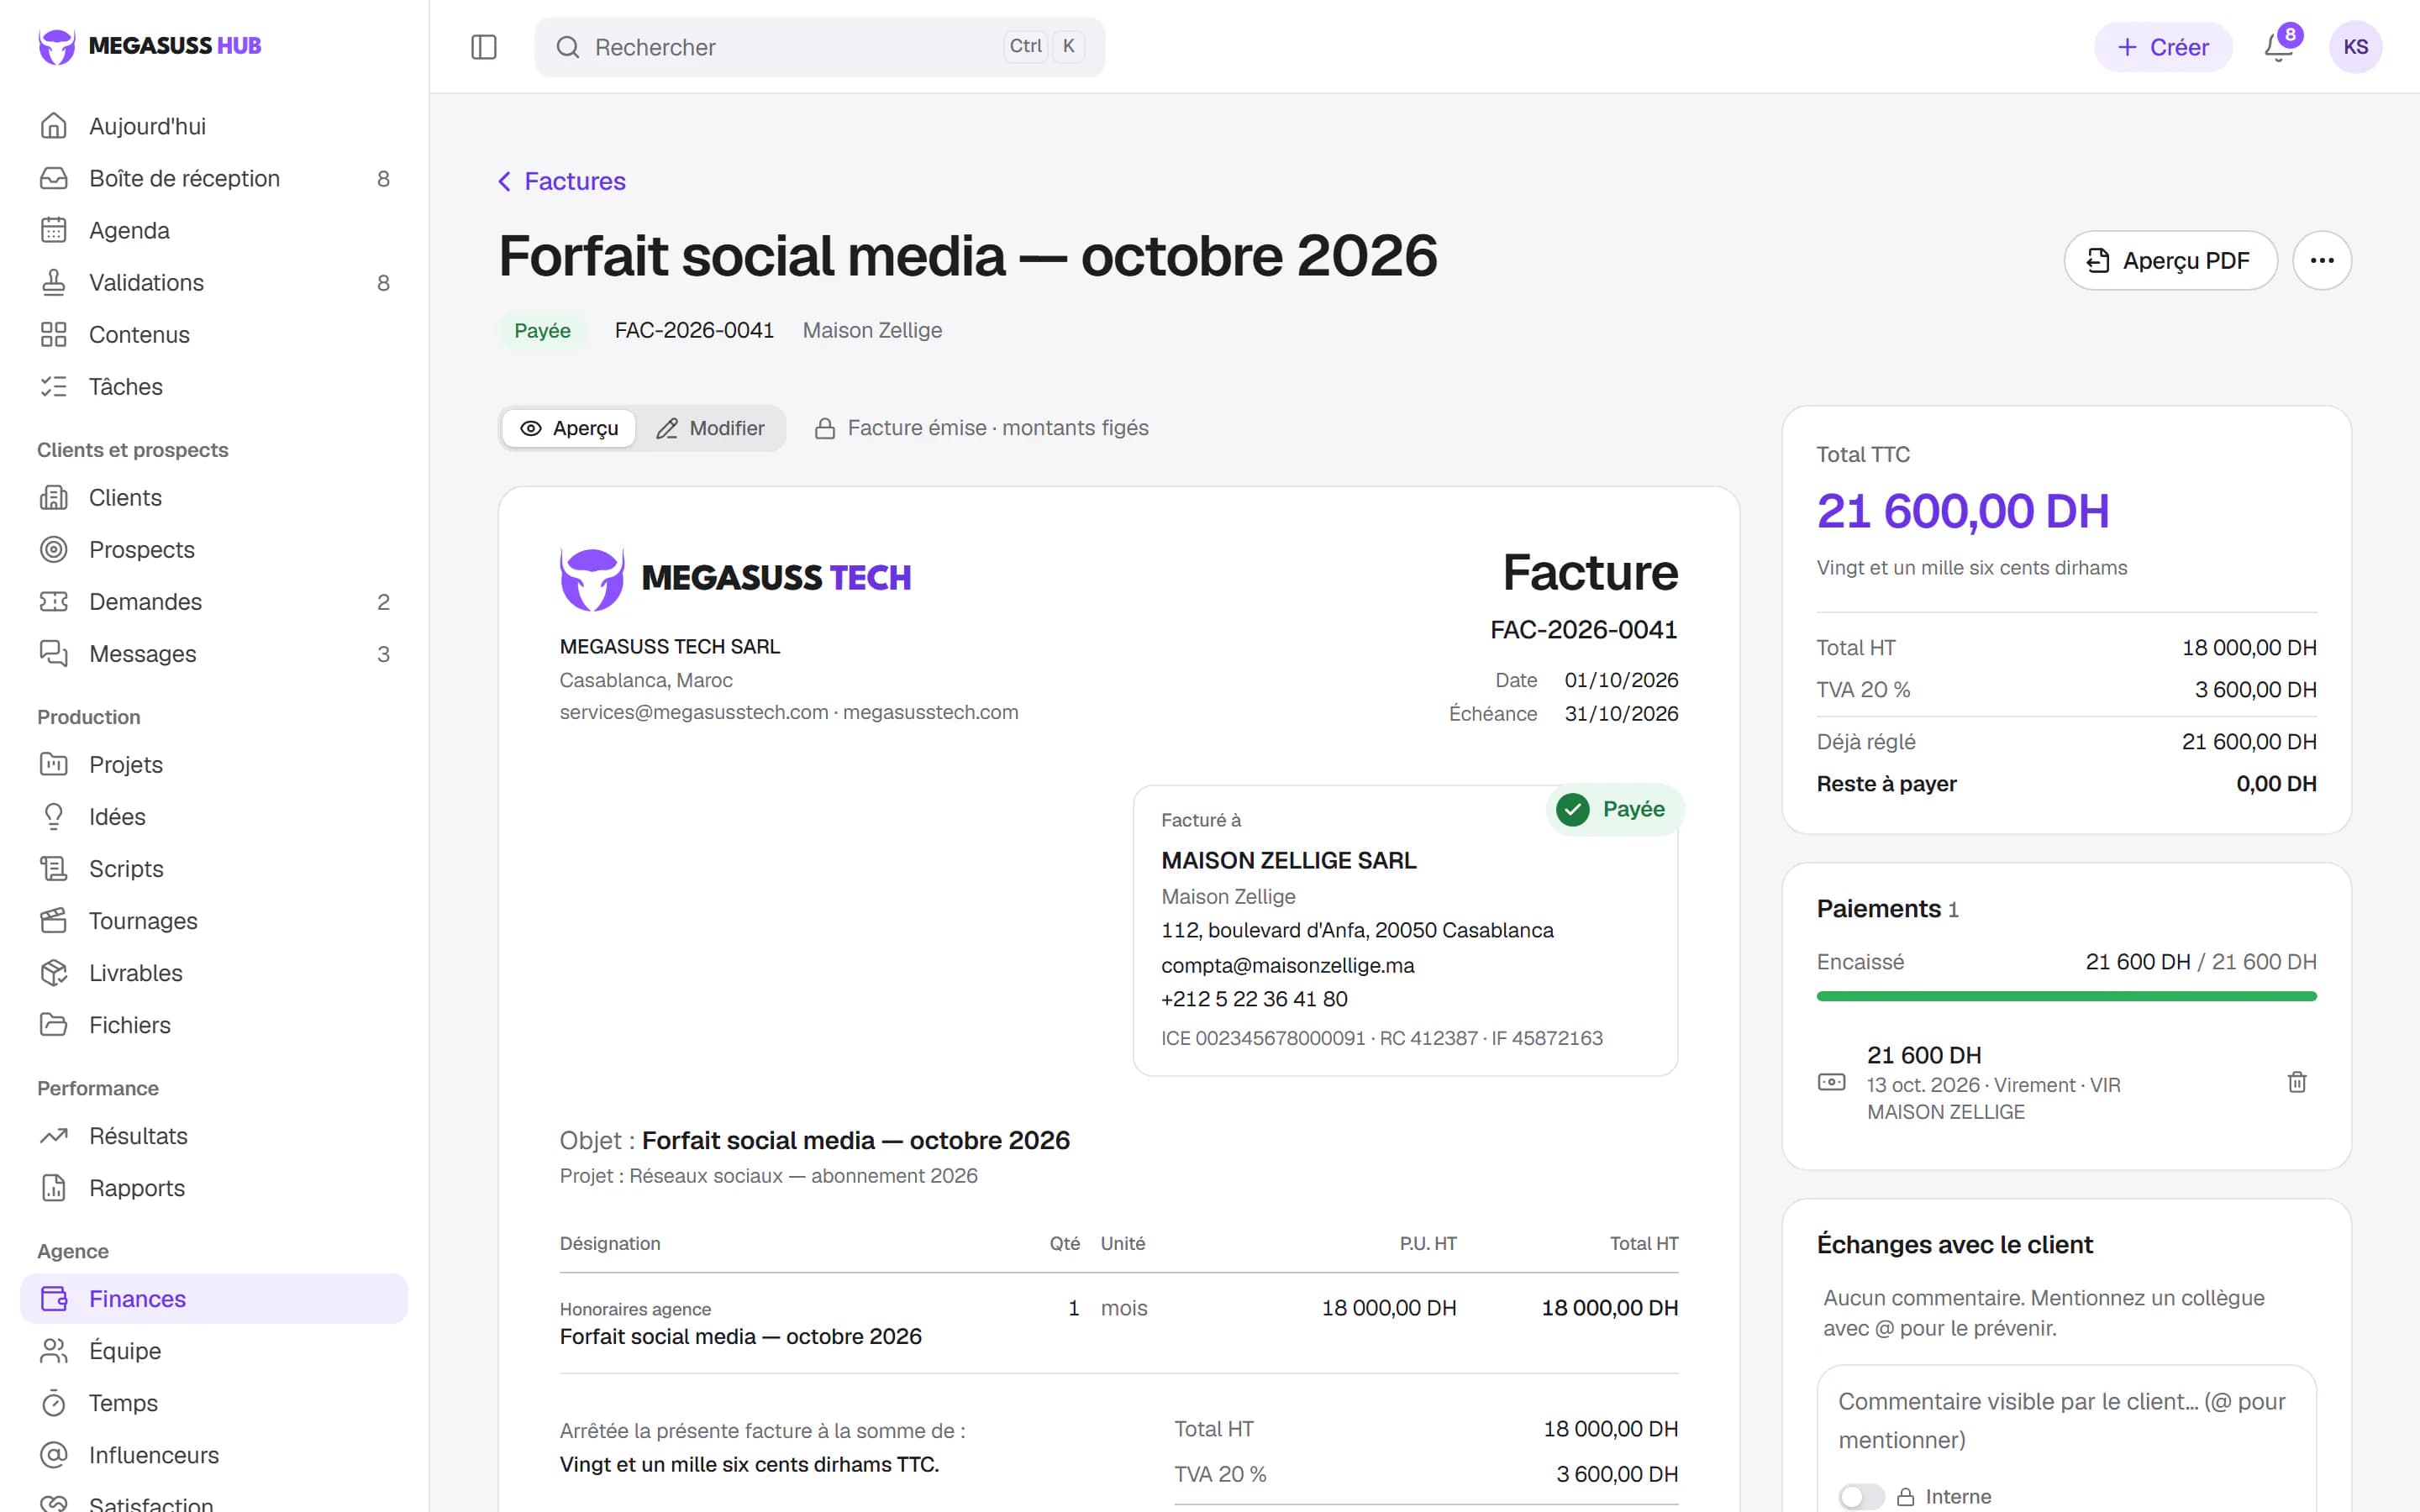
Task: Open Validations in sidebar
Action: [x=214, y=282]
